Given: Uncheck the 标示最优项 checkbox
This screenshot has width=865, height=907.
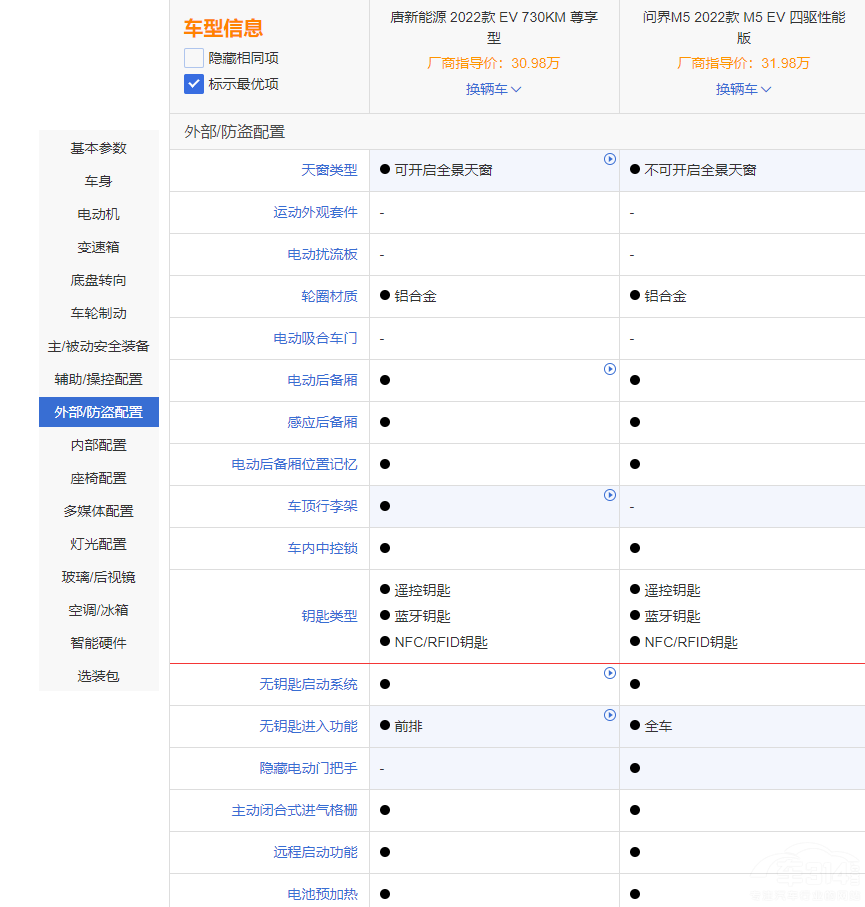Looking at the screenshot, I should (x=194, y=84).
